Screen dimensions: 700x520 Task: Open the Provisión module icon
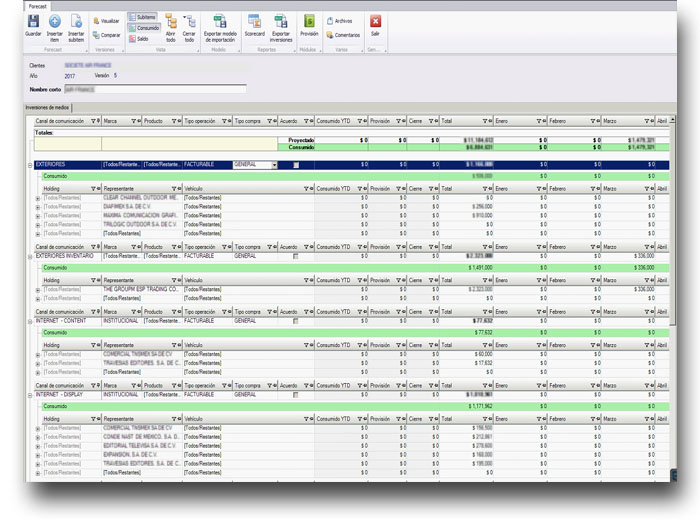coord(309,23)
